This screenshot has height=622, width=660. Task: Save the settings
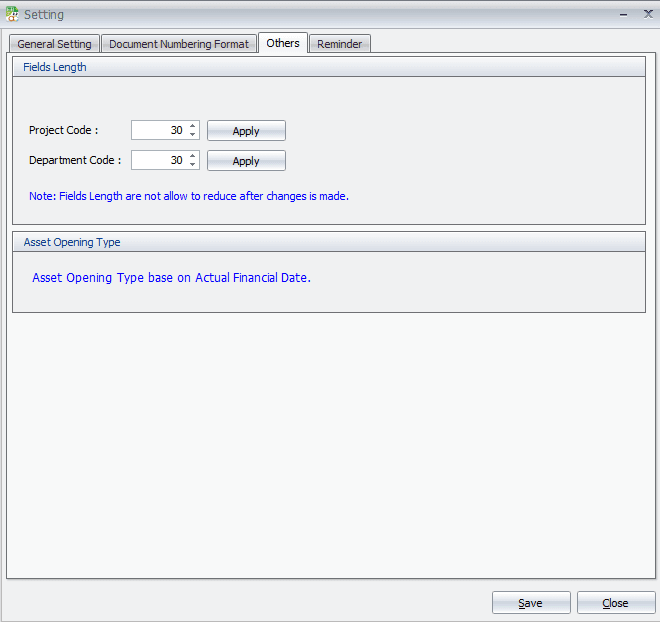531,603
